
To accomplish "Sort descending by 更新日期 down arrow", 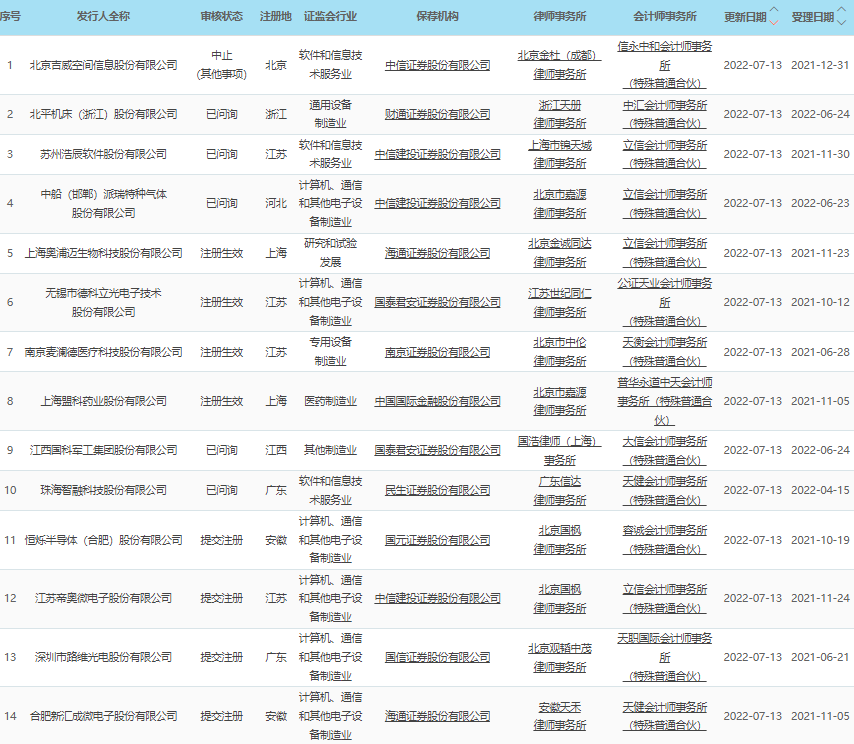I will click(x=774, y=22).
